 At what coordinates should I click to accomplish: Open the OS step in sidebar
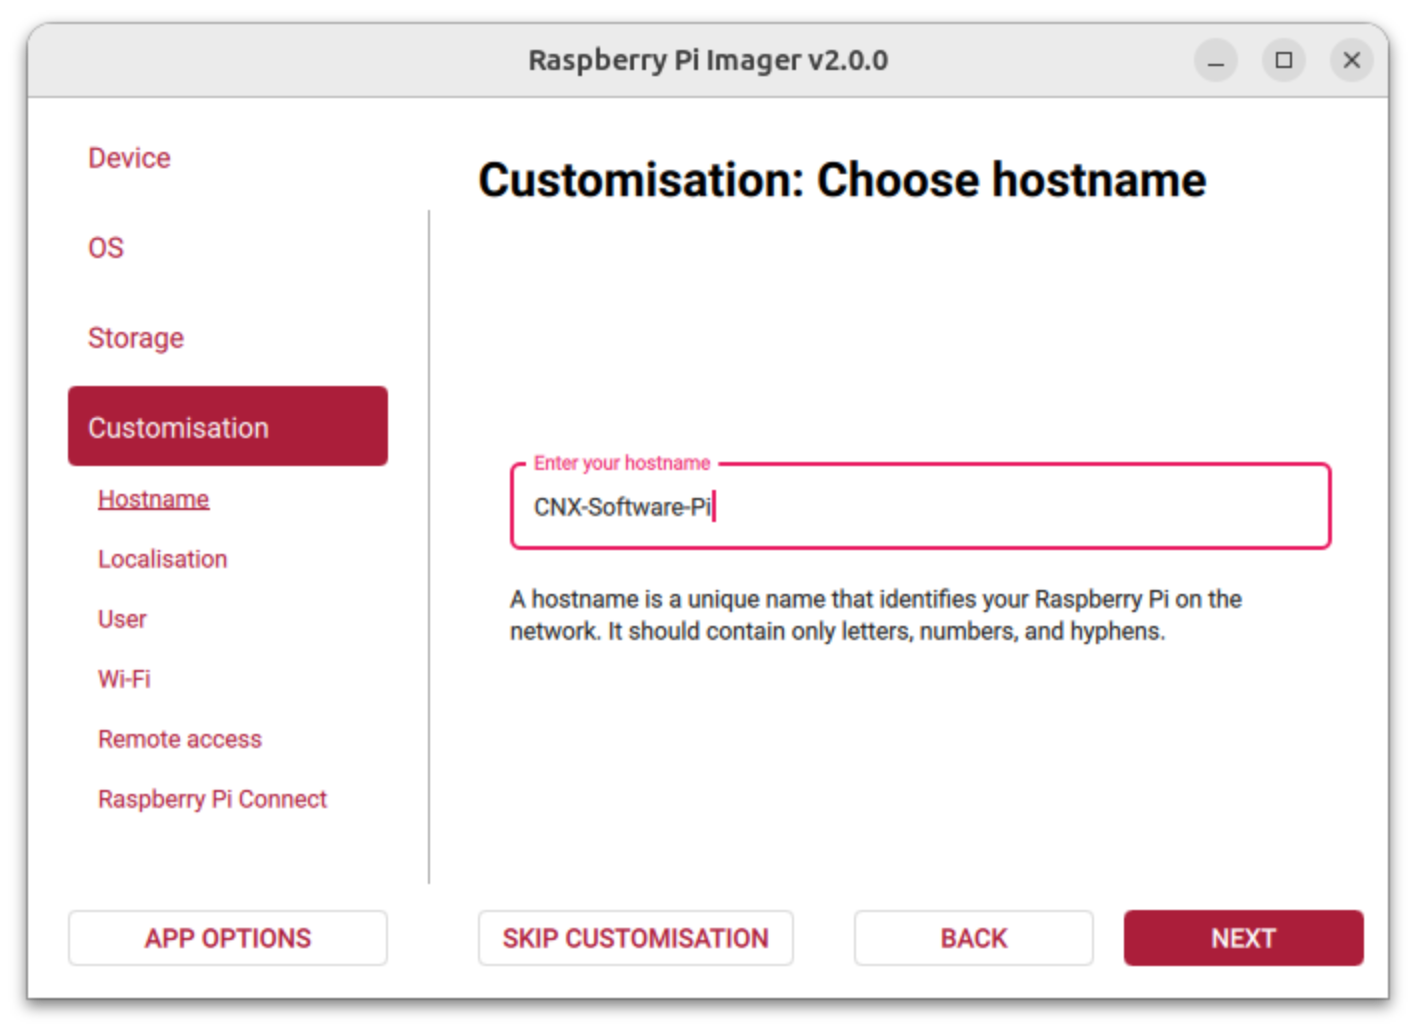point(106,248)
